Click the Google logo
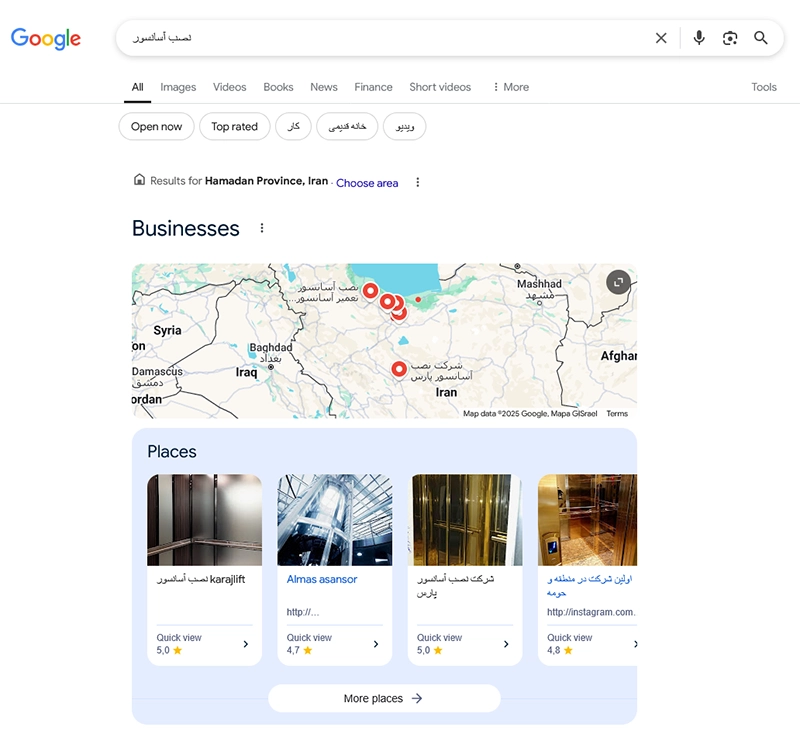This screenshot has width=800, height=734. tap(46, 38)
